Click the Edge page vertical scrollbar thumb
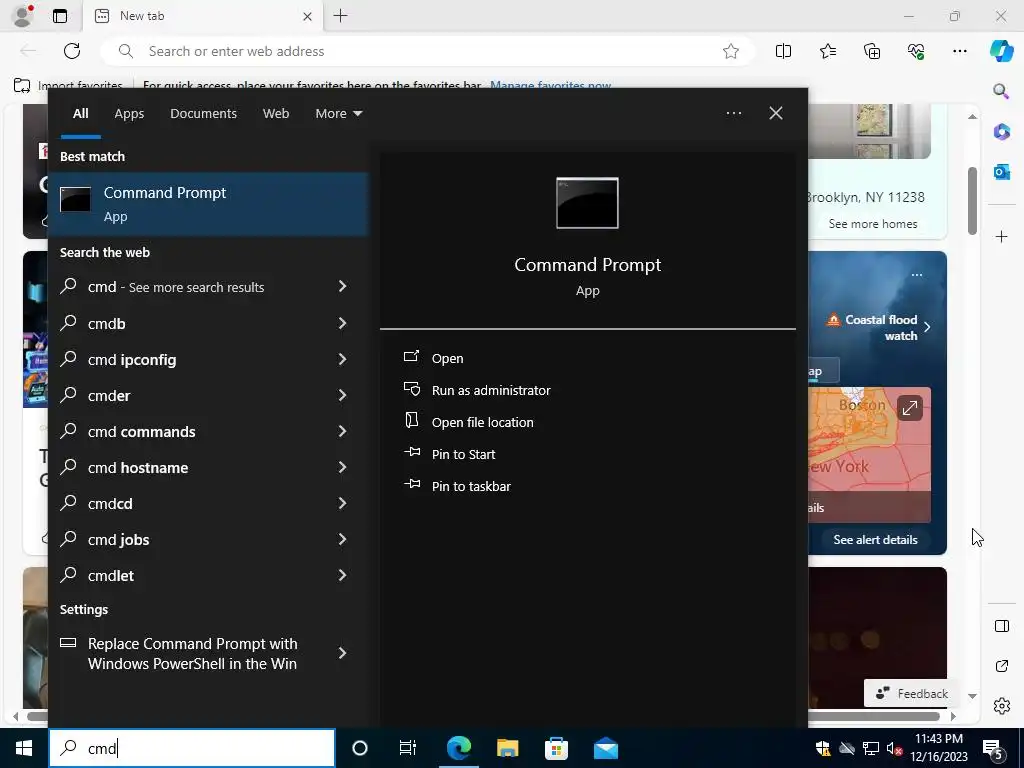 972,200
